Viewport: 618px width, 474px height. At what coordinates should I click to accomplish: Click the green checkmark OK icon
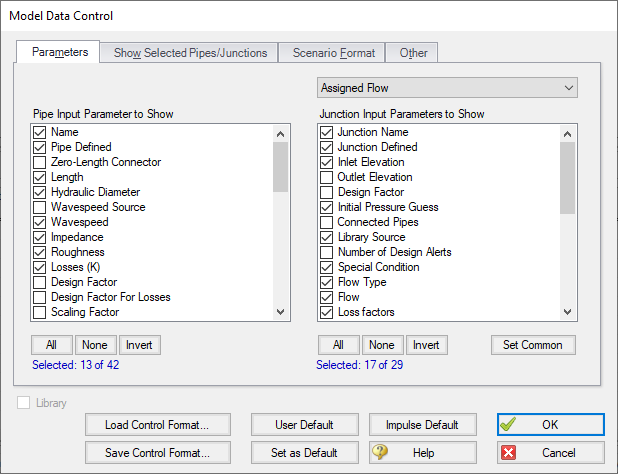510,424
